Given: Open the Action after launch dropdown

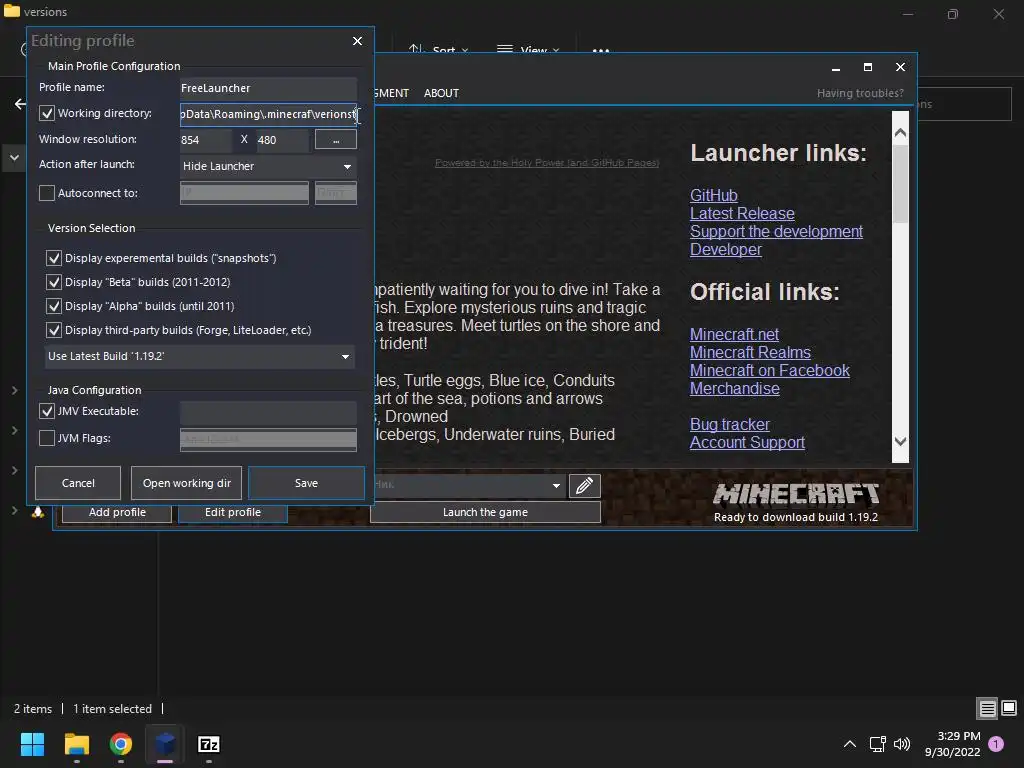Looking at the screenshot, I should (268, 166).
